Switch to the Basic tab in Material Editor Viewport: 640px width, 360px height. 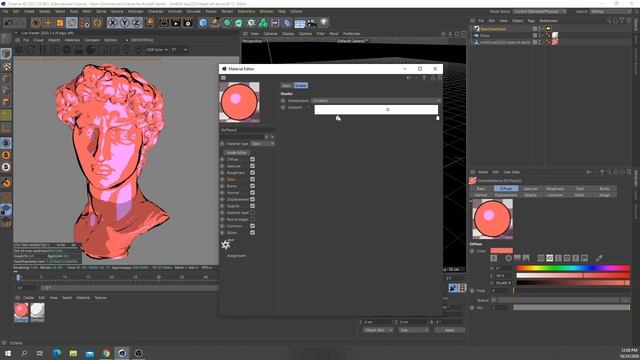point(287,85)
